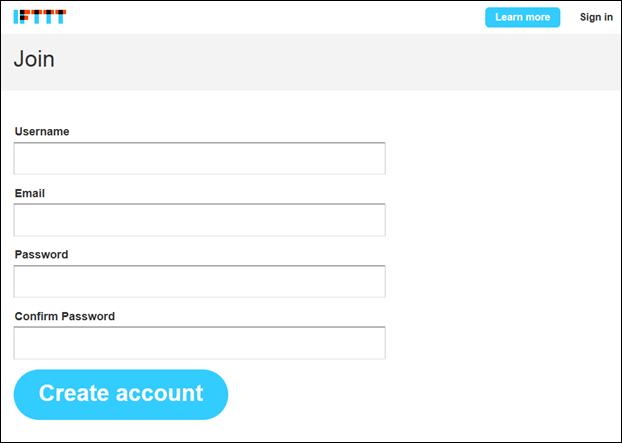
Task: Focus the Username input field
Action: point(200,158)
